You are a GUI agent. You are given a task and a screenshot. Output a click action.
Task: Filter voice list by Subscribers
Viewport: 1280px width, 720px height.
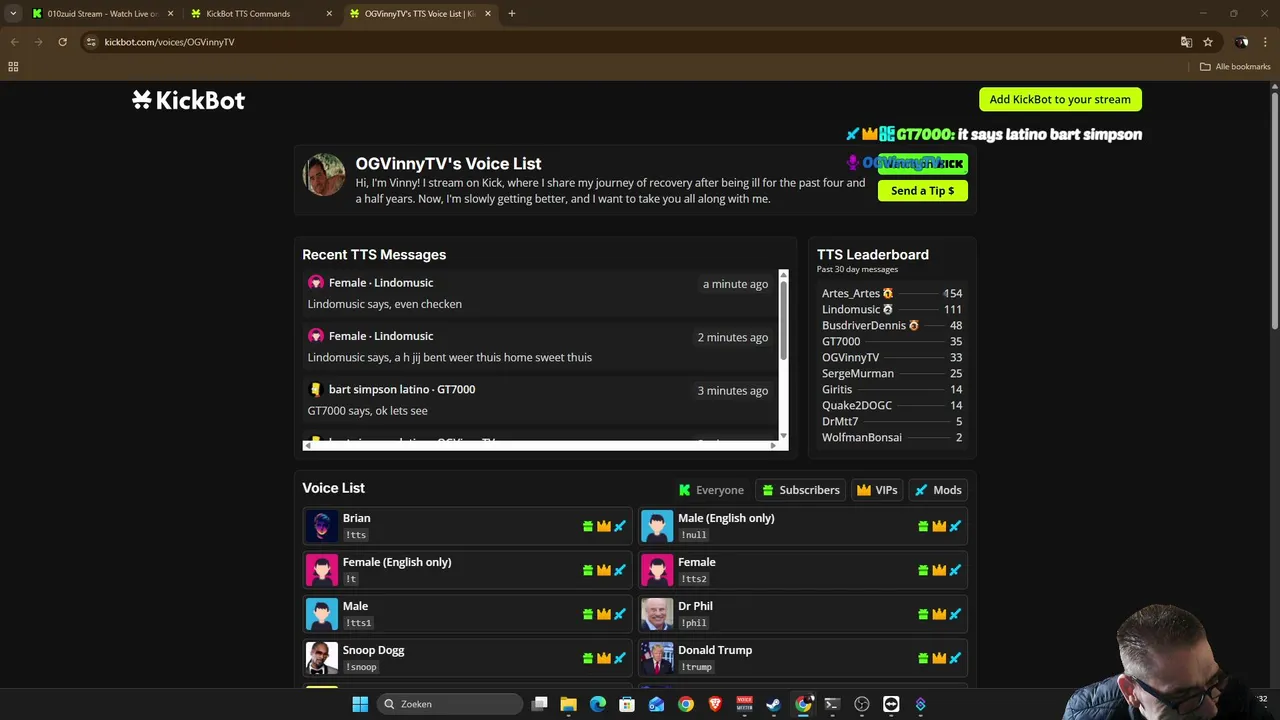[800, 490]
